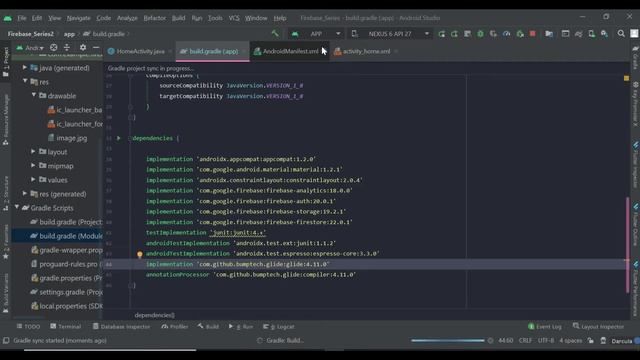Expand the mipmap folder
The height and width of the screenshot is (360, 640).
tap(33, 165)
